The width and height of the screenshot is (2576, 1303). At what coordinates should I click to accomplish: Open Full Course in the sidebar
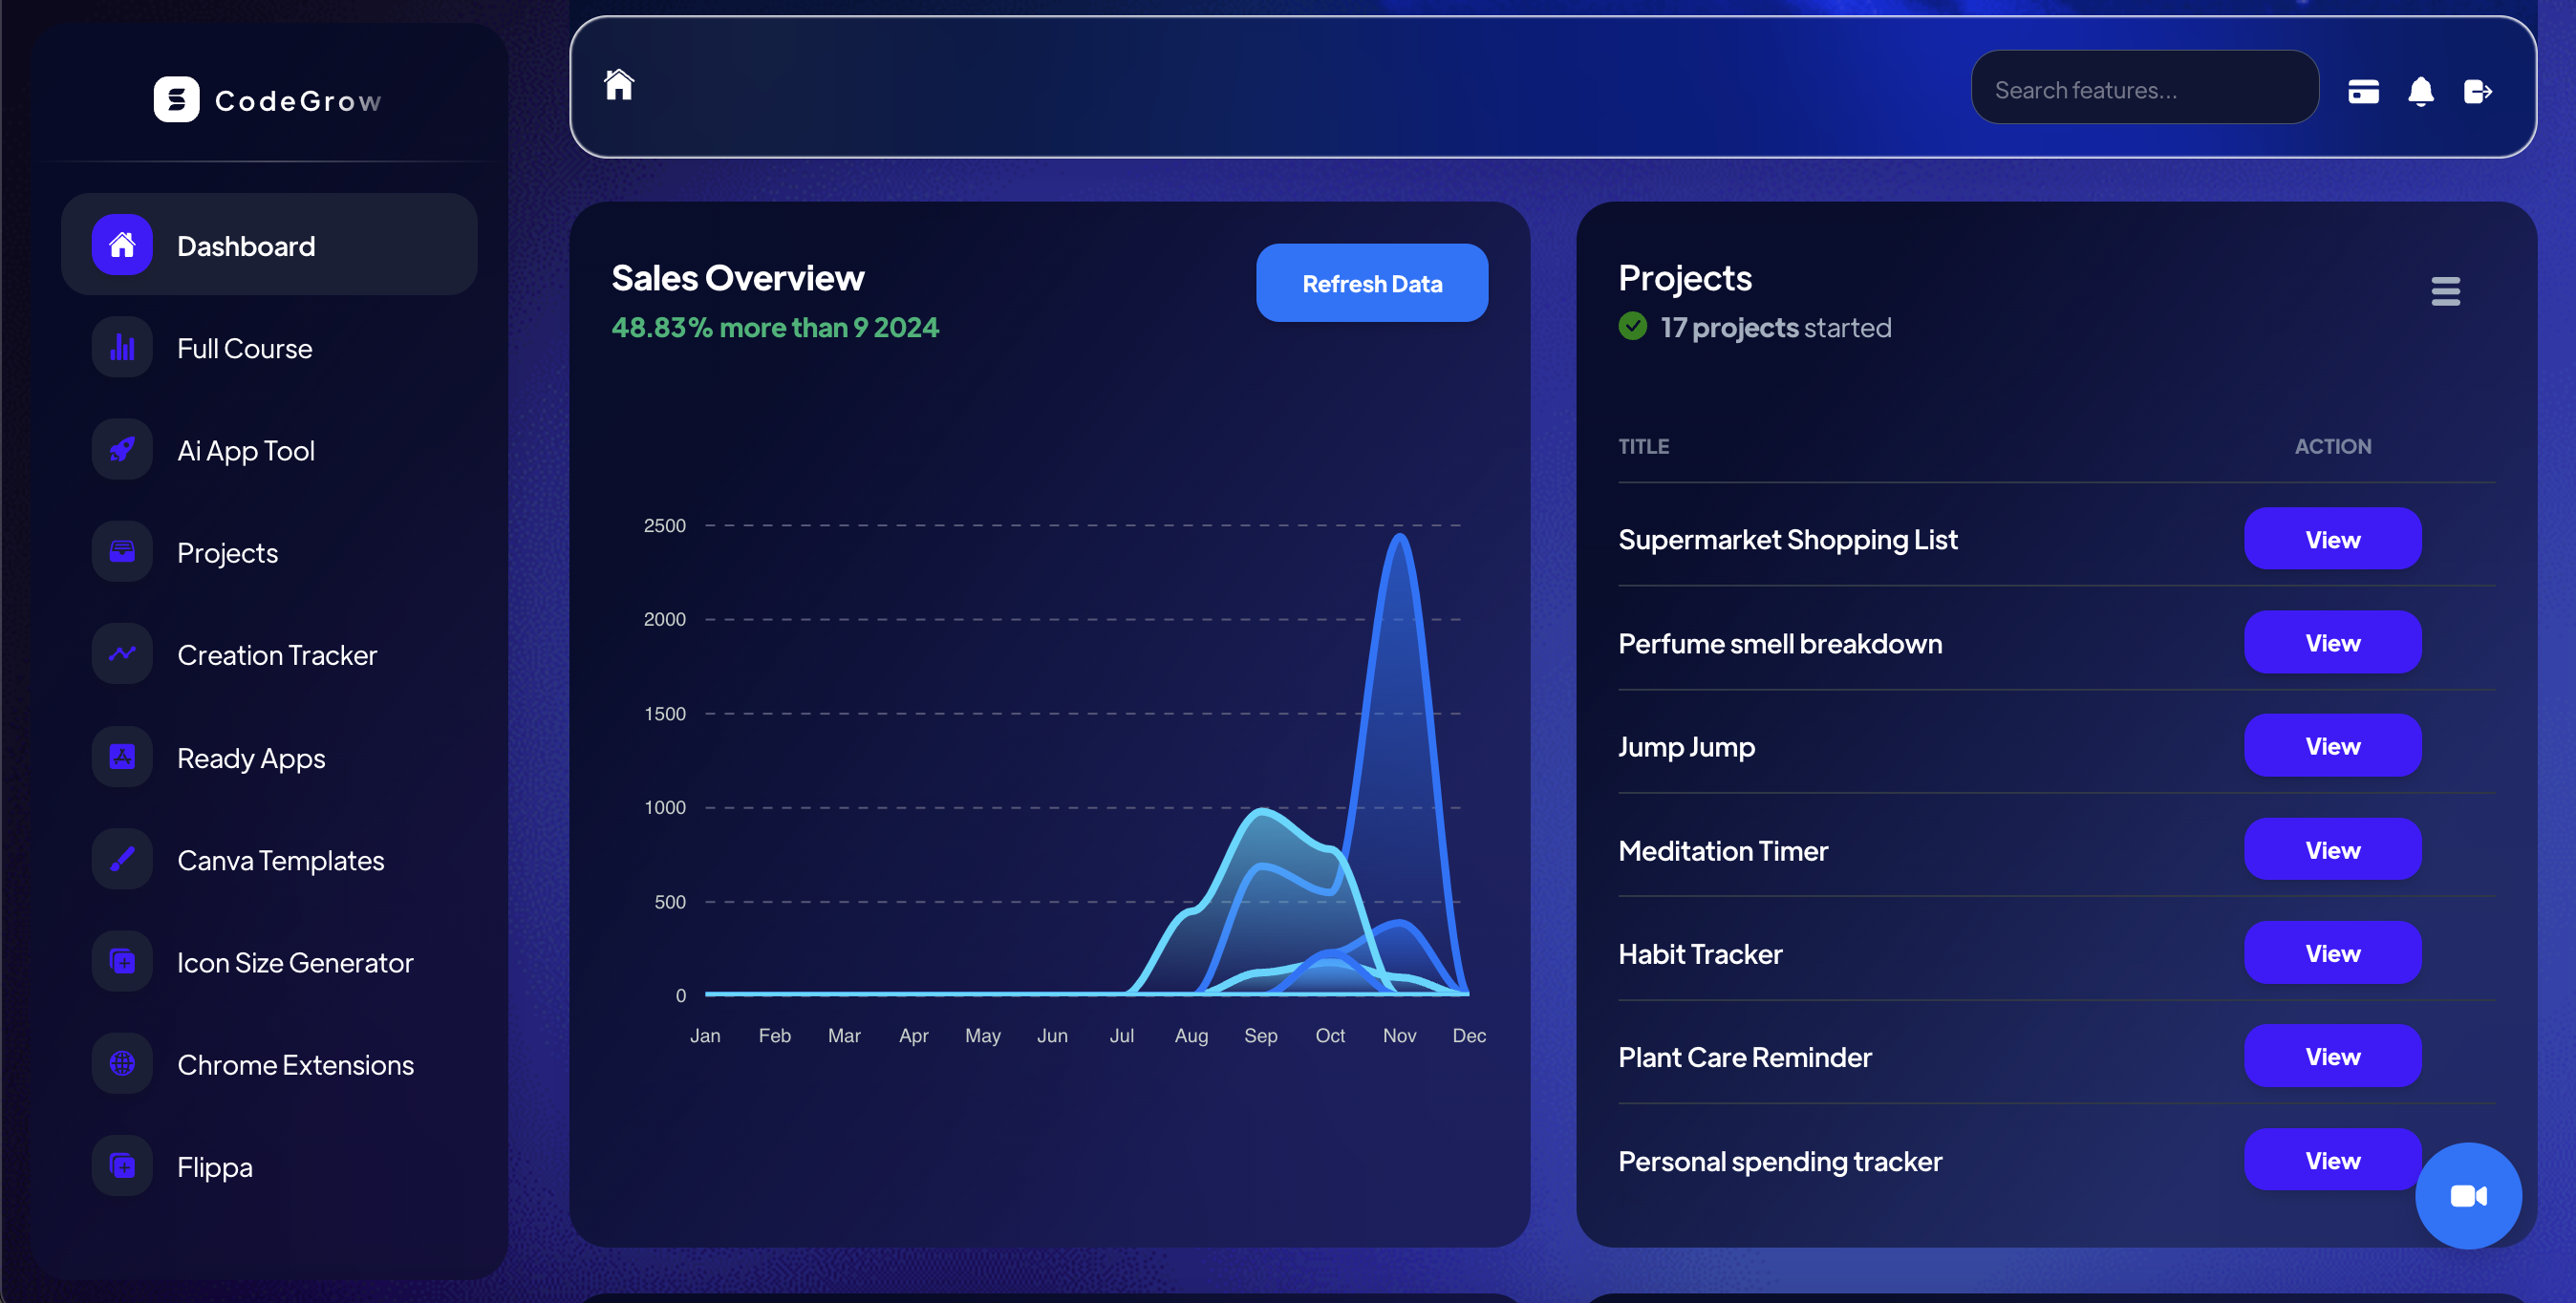tap(244, 348)
